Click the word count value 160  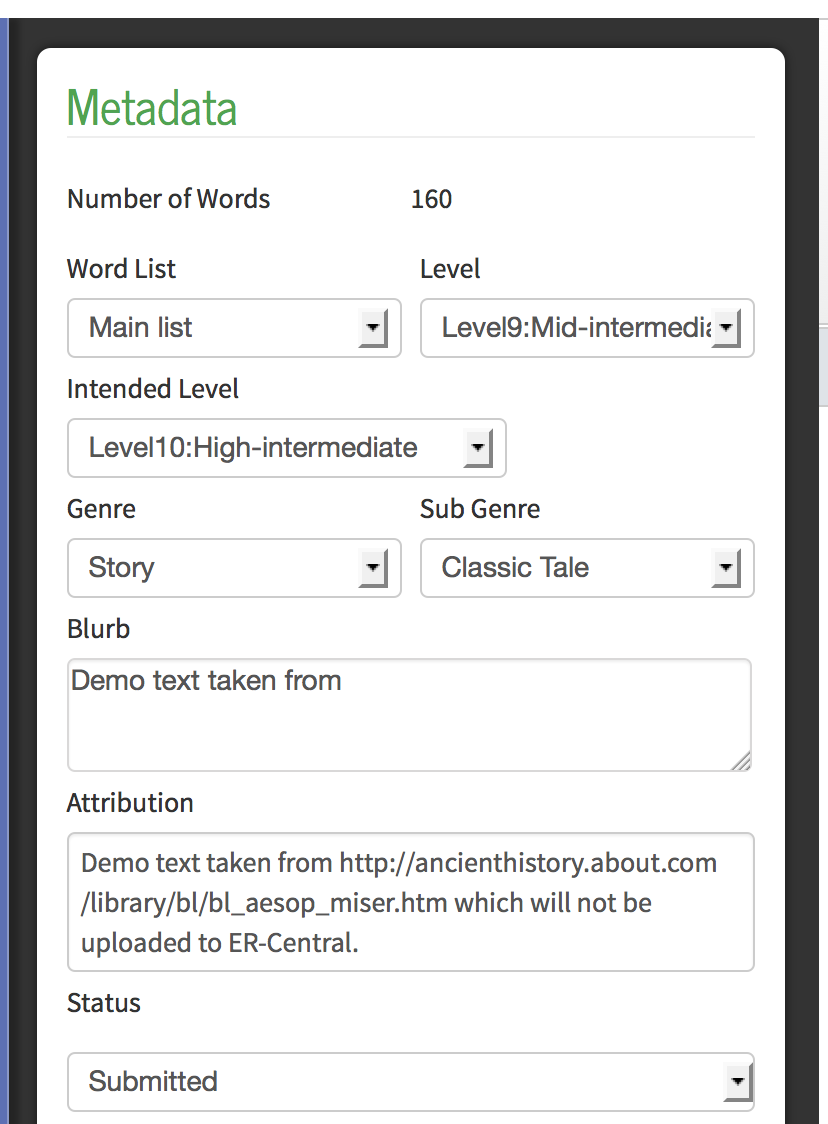pyautogui.click(x=431, y=199)
